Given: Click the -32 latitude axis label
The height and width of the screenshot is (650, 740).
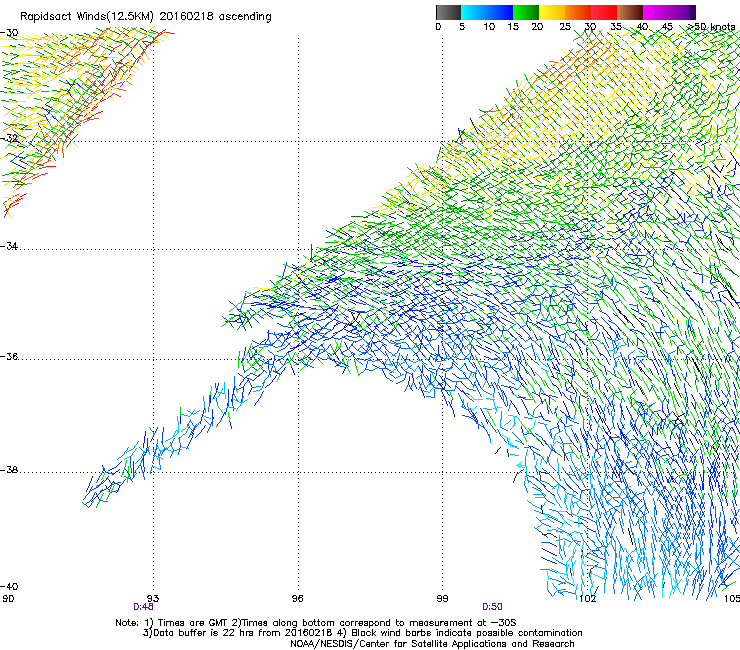Looking at the screenshot, I should coord(9,138).
